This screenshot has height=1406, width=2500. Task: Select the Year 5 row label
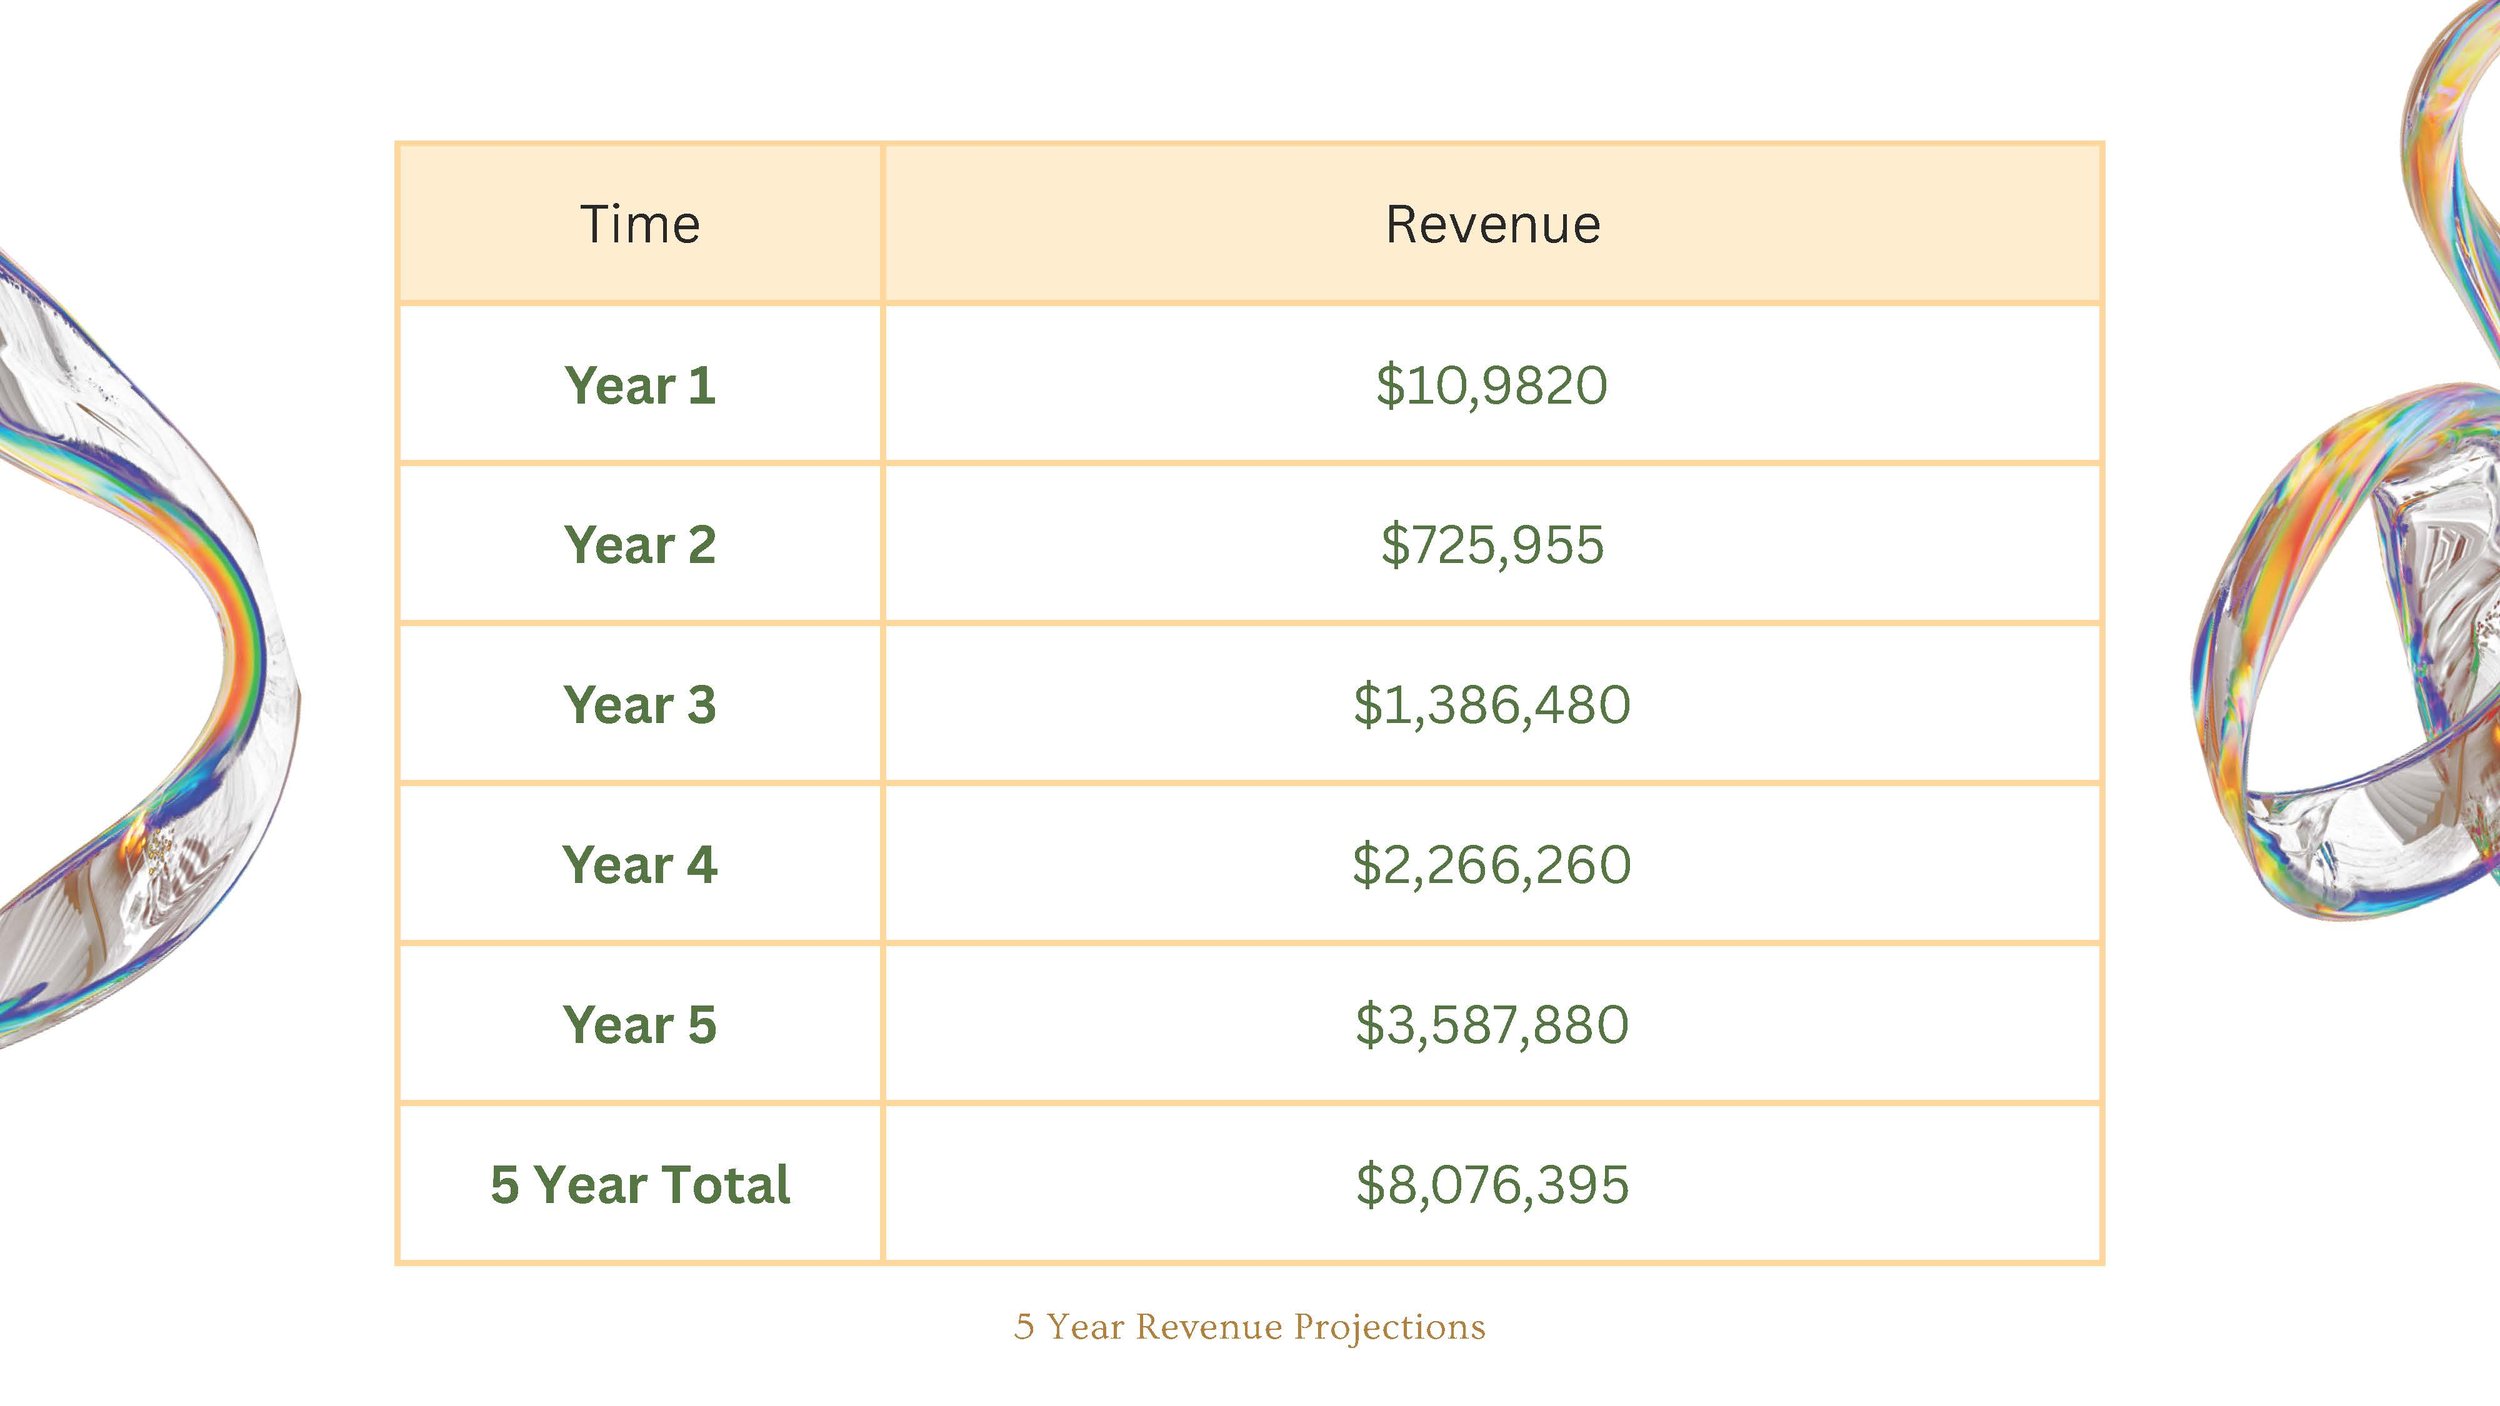[640, 1025]
